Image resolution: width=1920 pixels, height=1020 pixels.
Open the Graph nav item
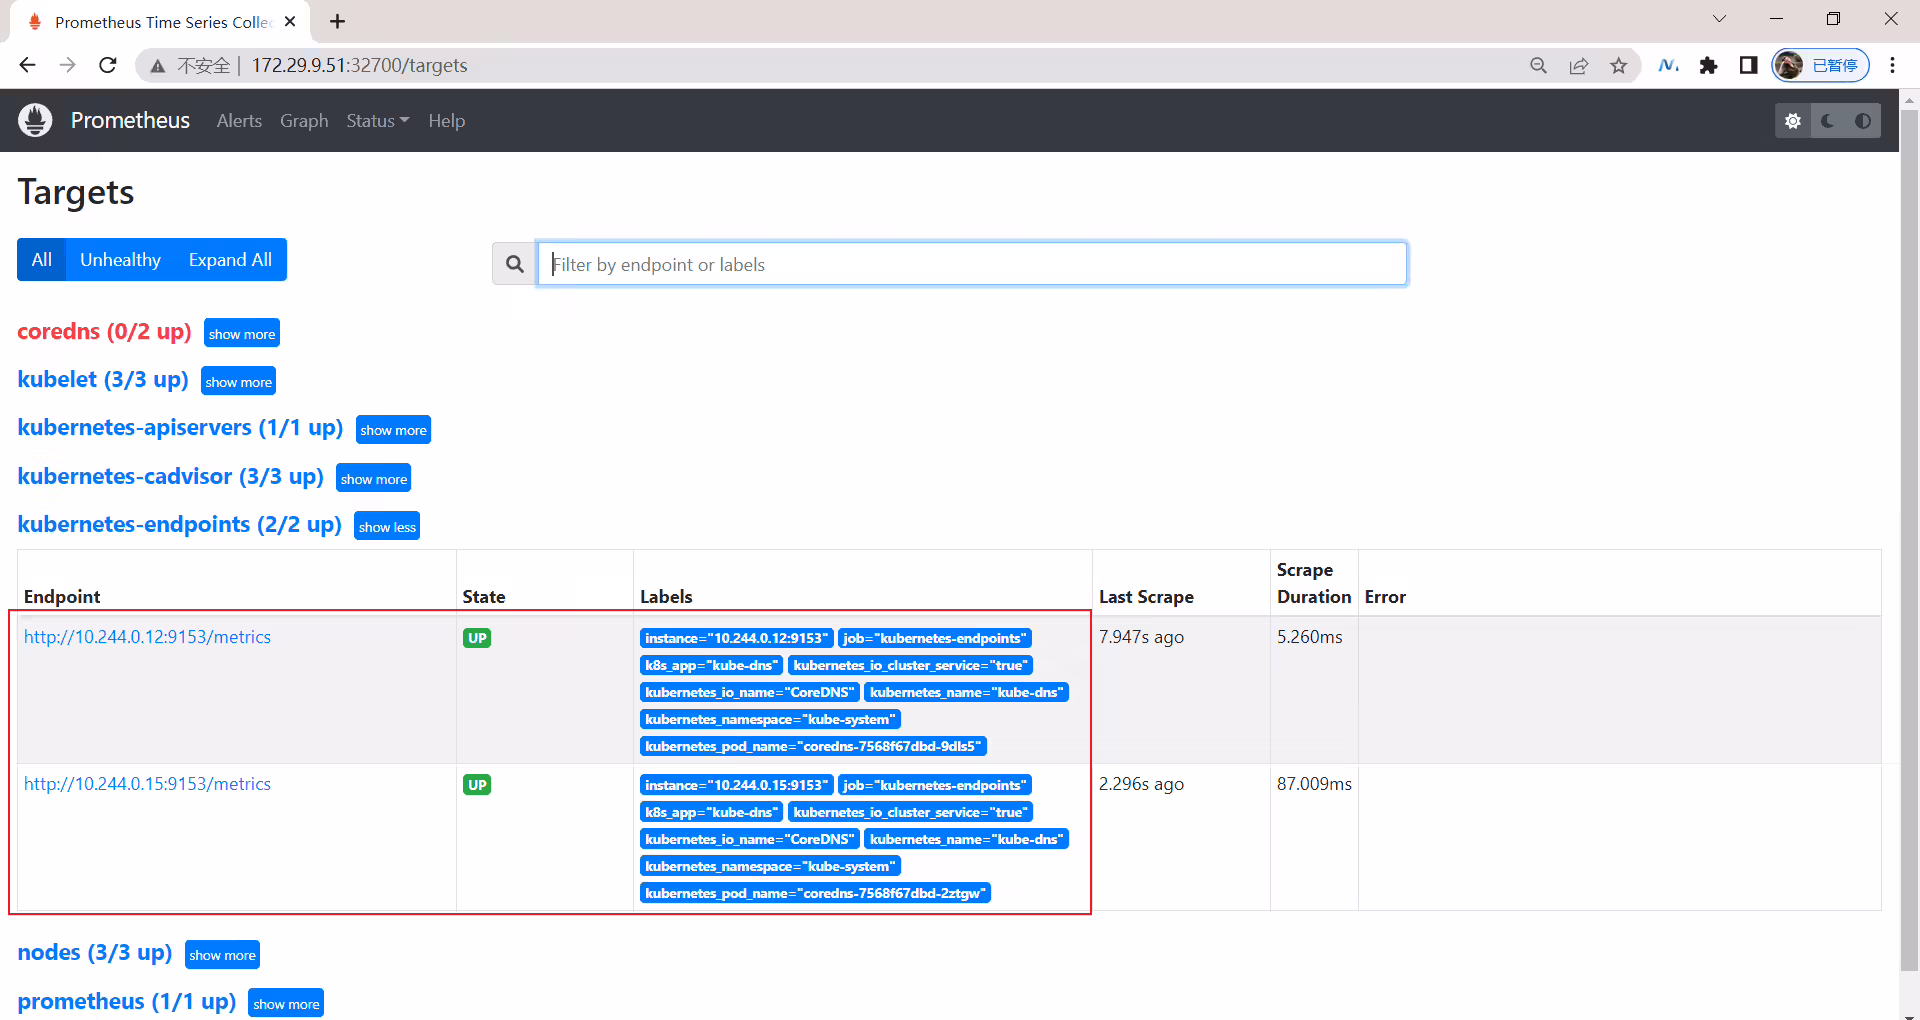click(304, 121)
